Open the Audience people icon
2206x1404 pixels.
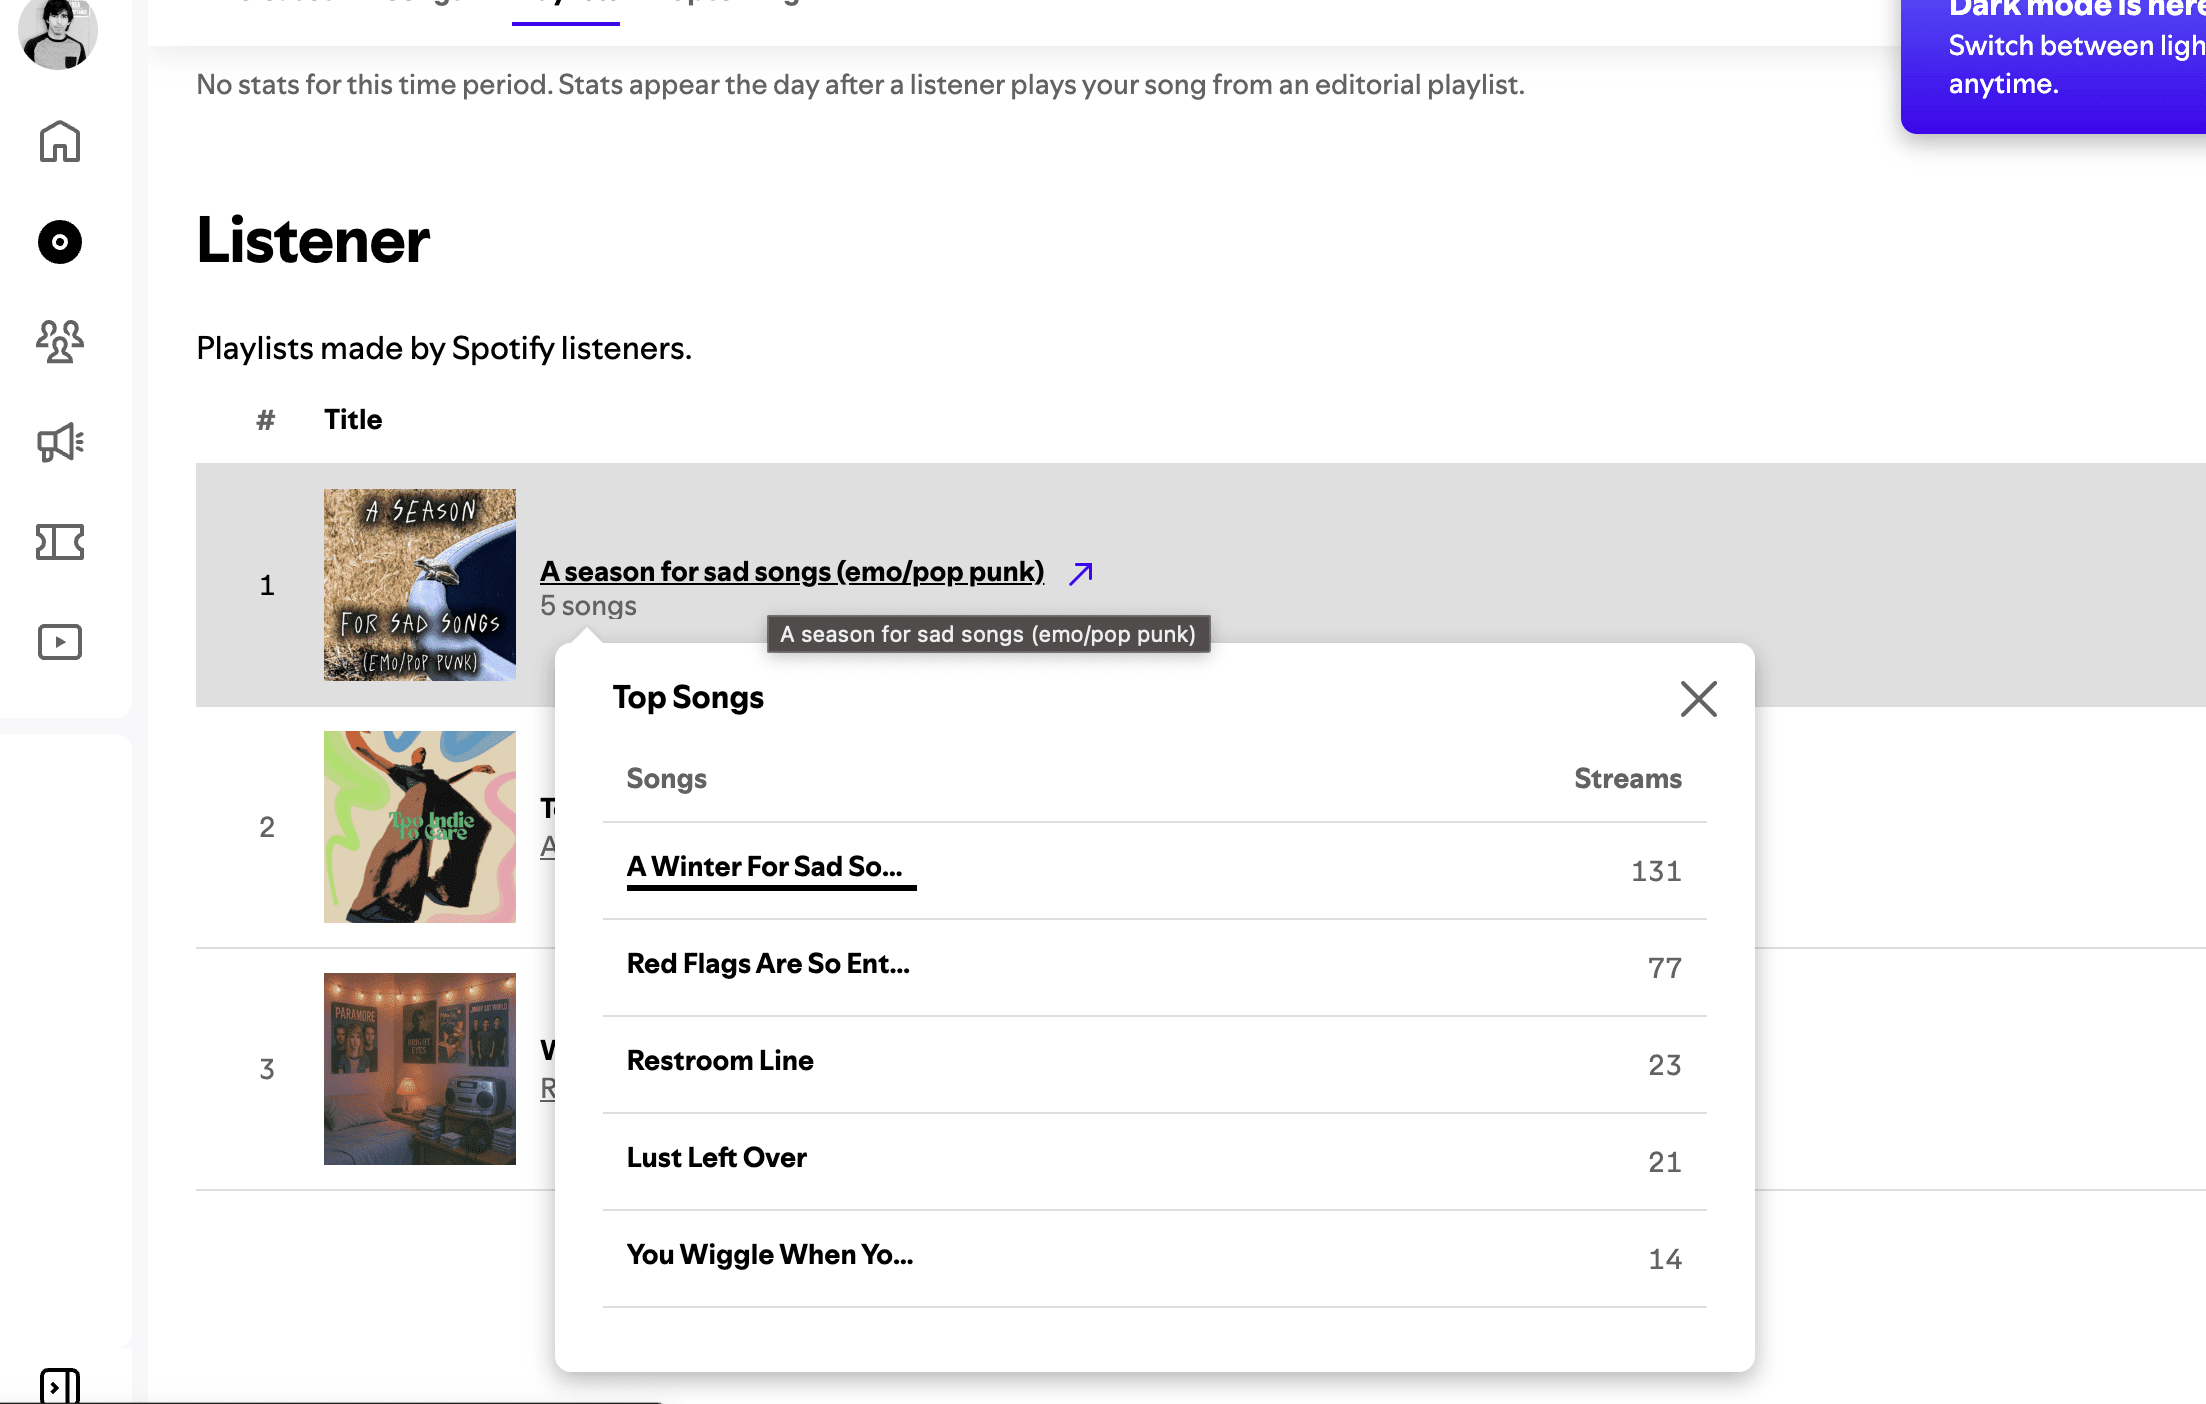pos(60,342)
